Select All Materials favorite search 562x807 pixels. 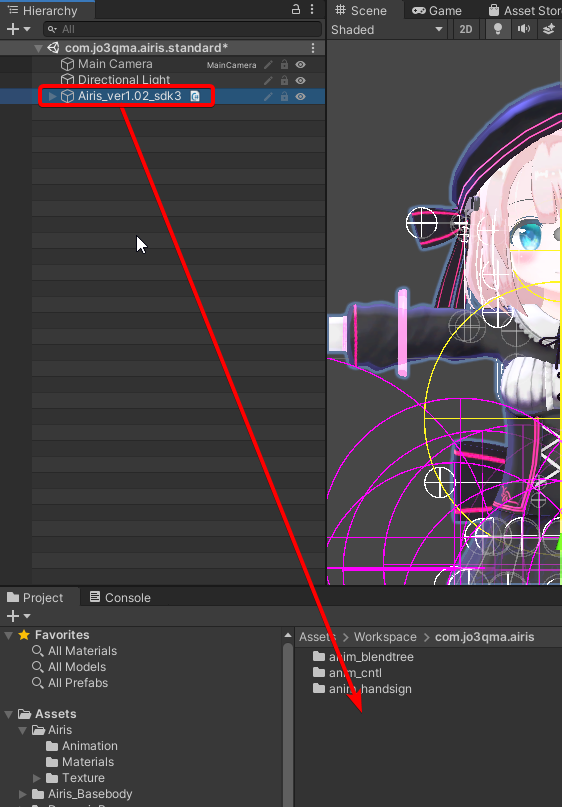(82, 651)
